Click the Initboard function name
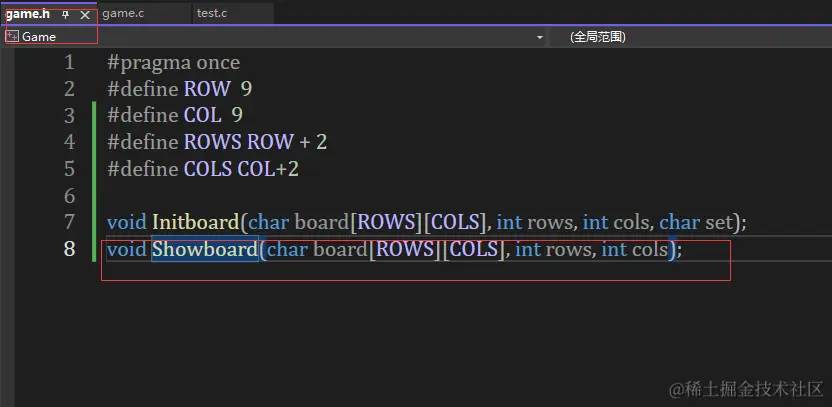Screen dimensions: 832x407 pyautogui.click(x=196, y=222)
